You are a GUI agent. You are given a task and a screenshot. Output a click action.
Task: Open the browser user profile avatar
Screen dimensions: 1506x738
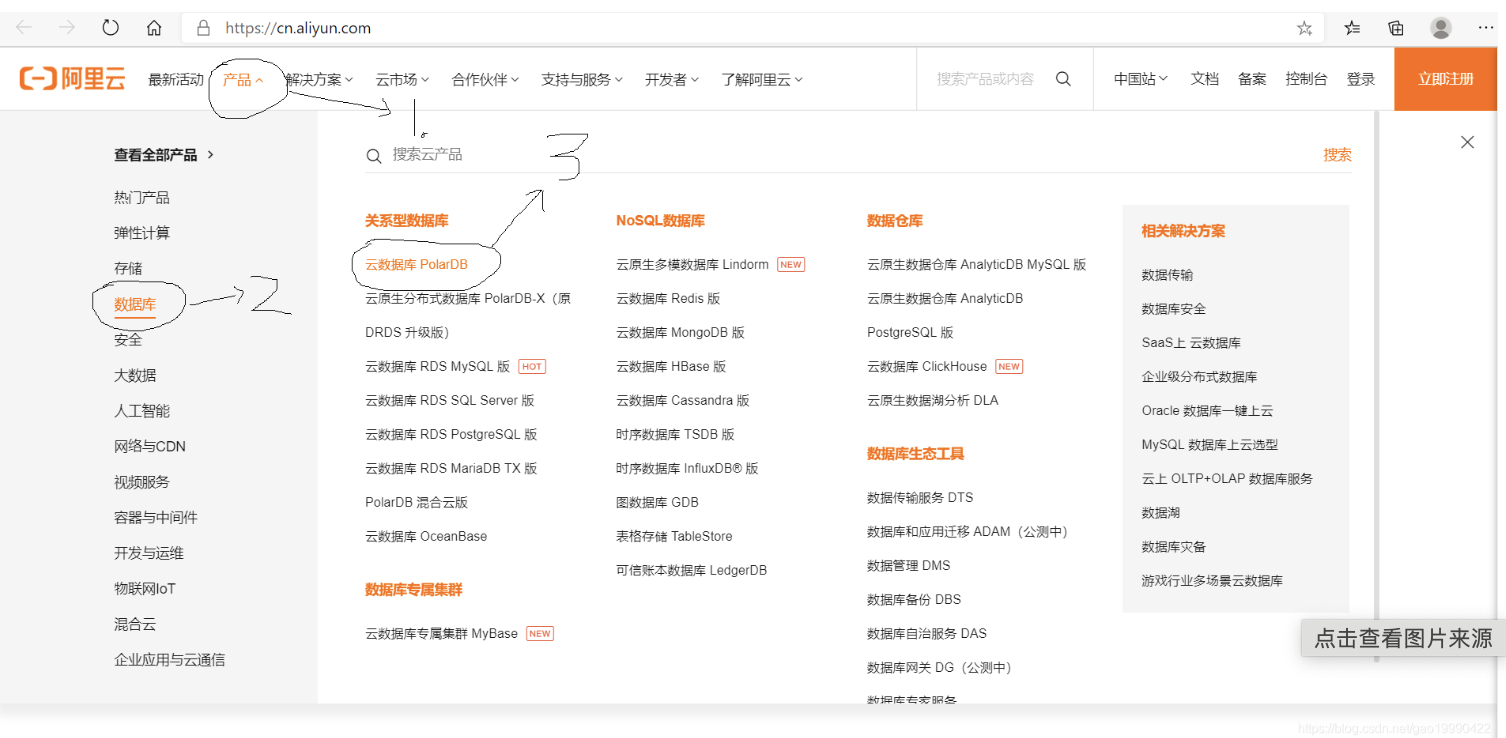pos(1440,28)
